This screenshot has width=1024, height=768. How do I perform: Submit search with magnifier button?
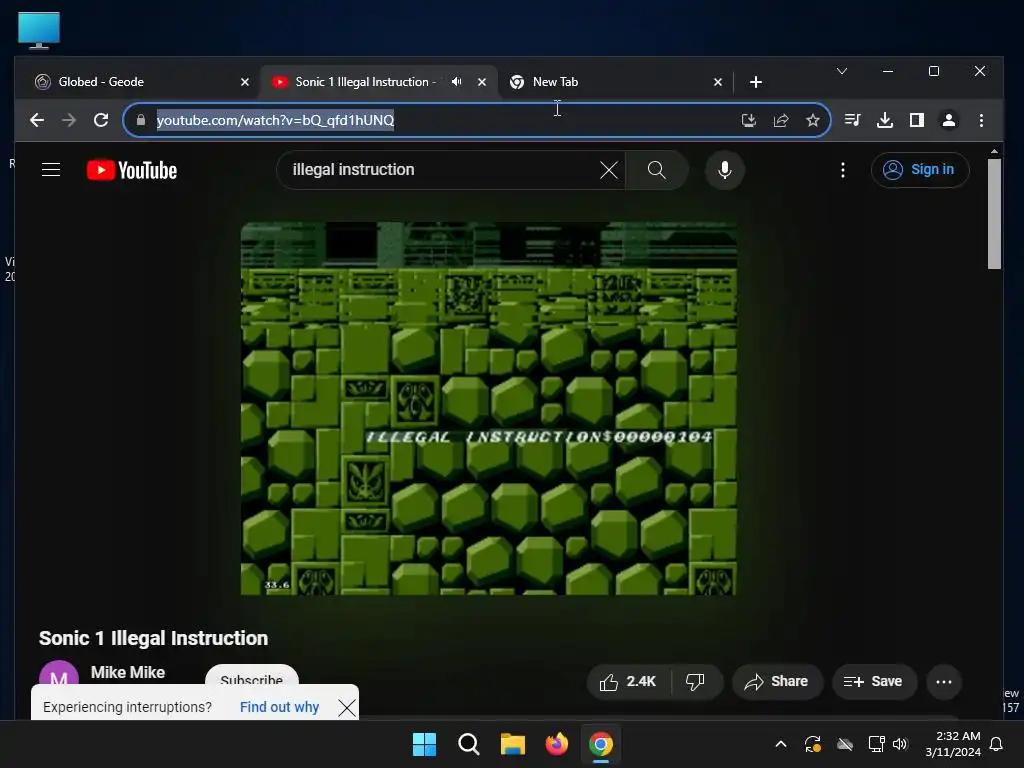[656, 170]
